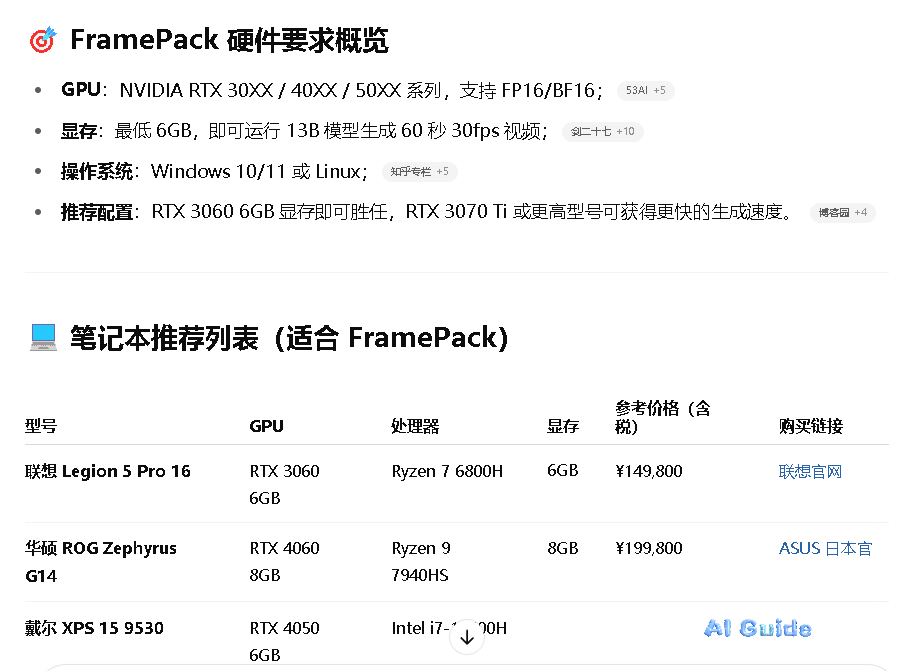This screenshot has width=915, height=671.
Task: Open the ASUS 日本官 purchase link
Action: (825, 548)
